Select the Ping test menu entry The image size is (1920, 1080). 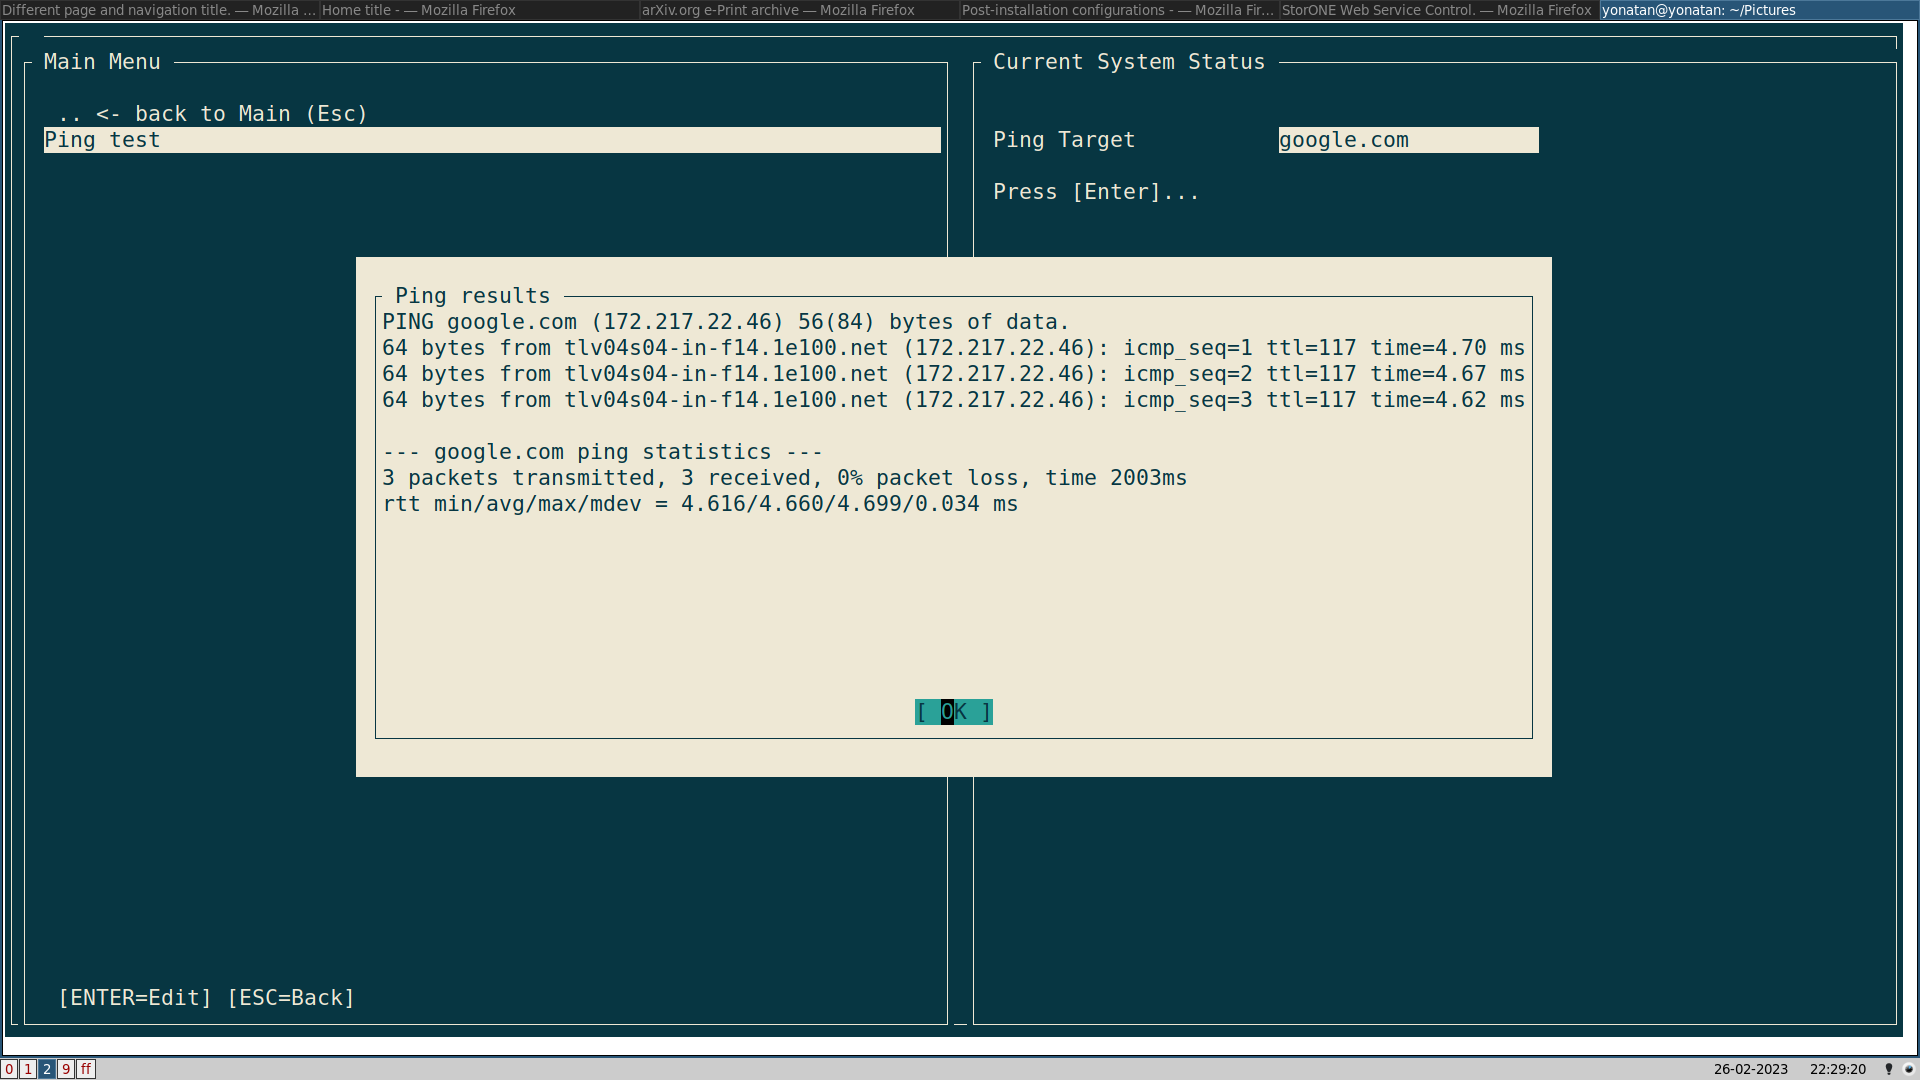coord(491,140)
